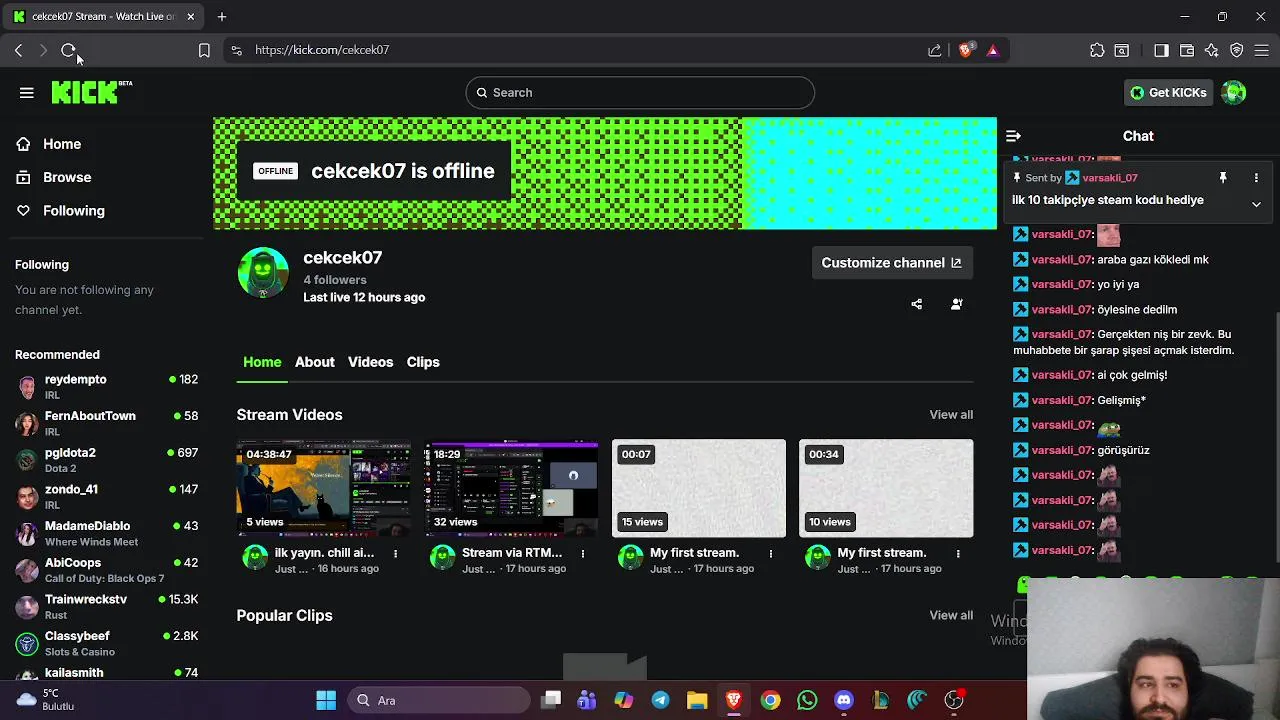Viewport: 1280px width, 720px height.
Task: Open Telegram from taskbar
Action: (x=661, y=700)
